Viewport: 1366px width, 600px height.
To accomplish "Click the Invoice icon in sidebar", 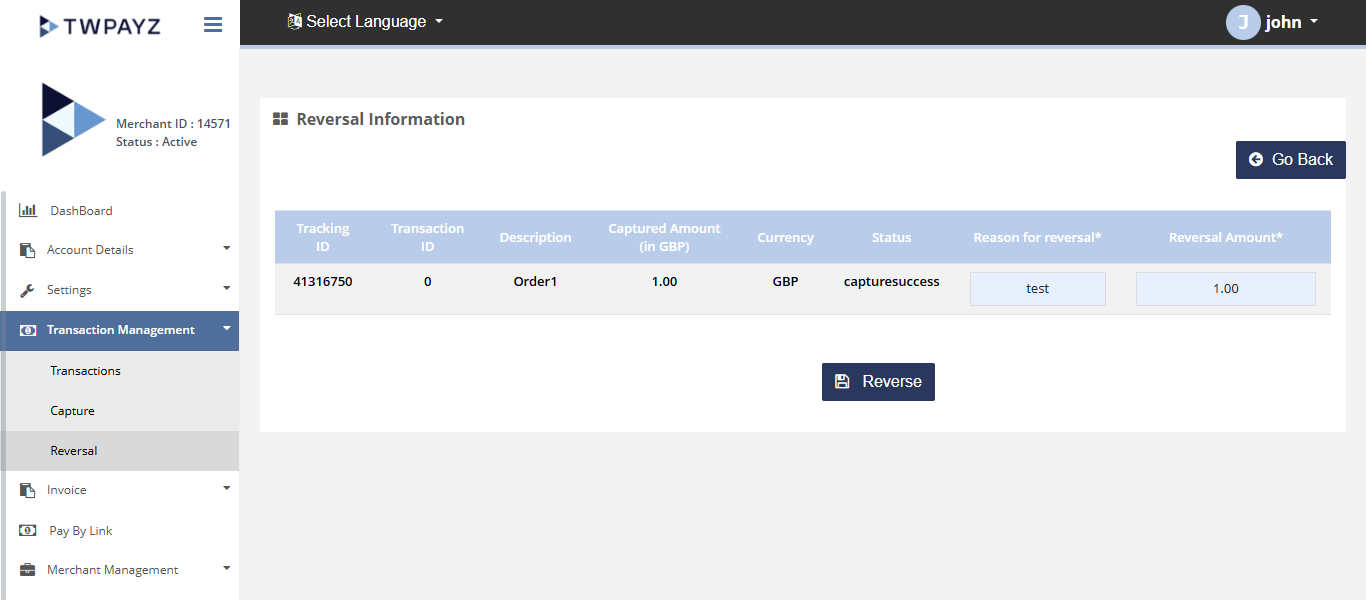I will pos(28,490).
